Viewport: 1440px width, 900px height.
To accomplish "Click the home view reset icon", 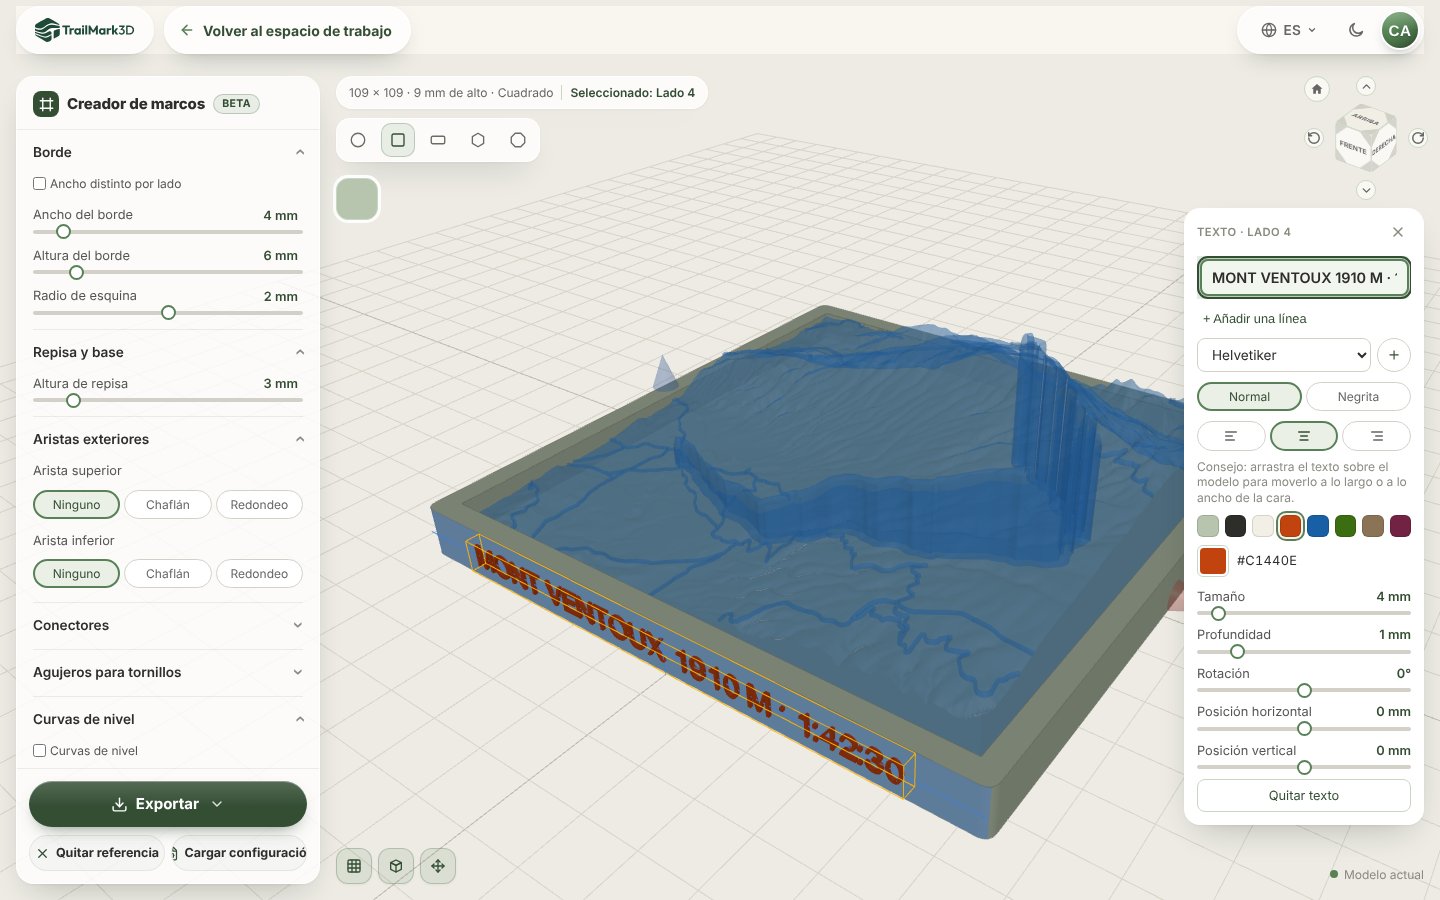I will click(1317, 89).
